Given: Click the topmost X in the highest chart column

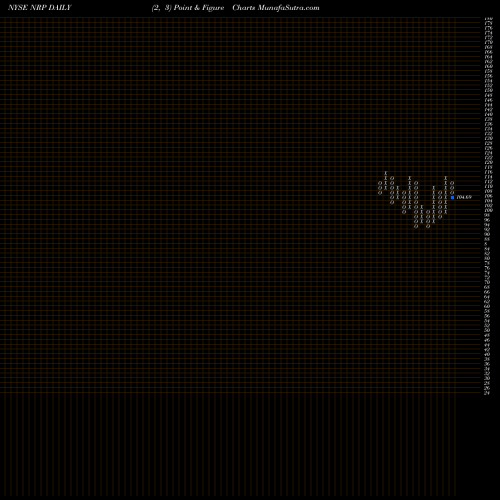Looking at the screenshot, I should tap(386, 173).
